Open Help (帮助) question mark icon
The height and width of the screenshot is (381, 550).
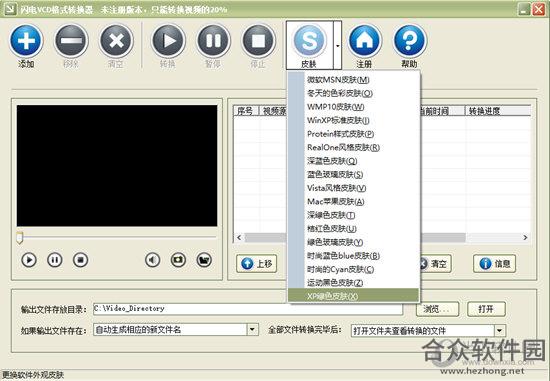click(x=409, y=41)
